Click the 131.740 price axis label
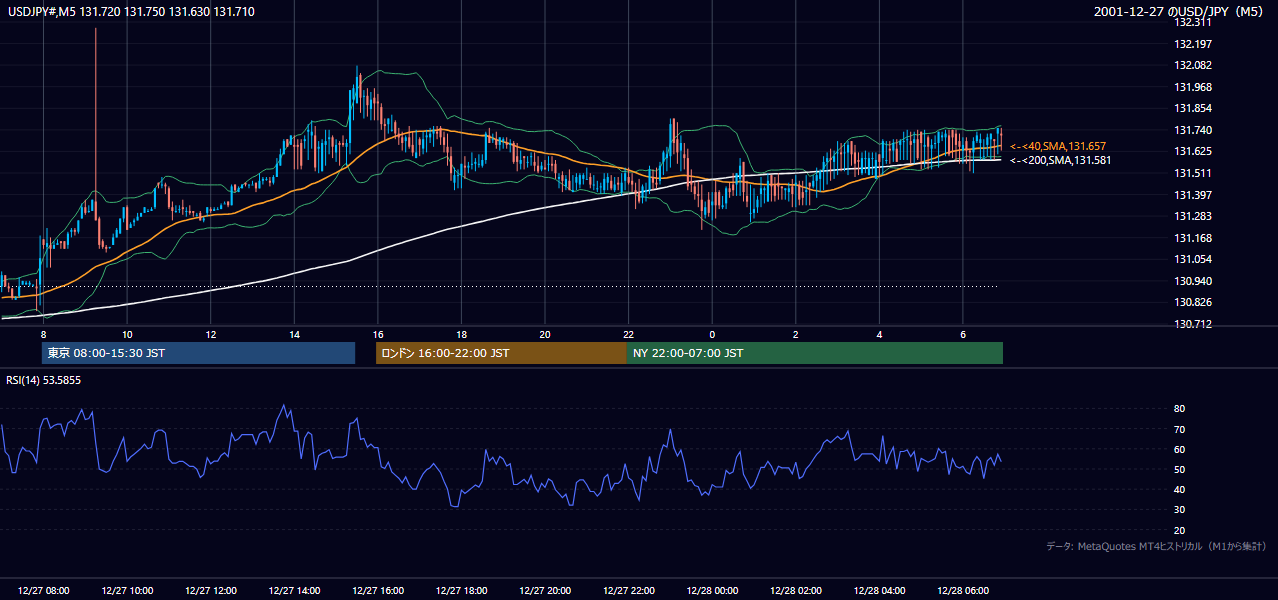Viewport: 1278px width, 600px height. point(1195,130)
